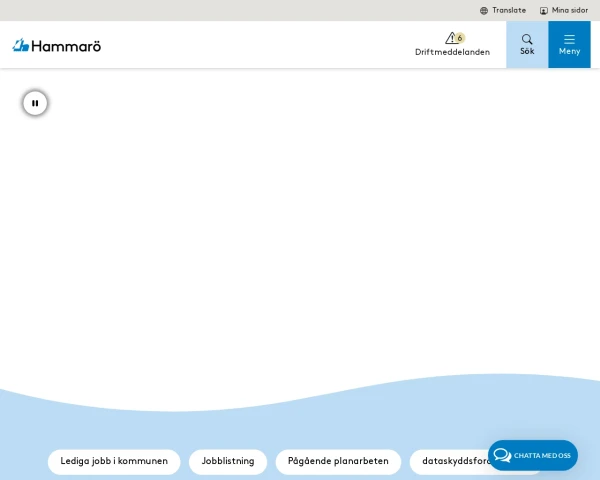
Task: Open Mina sidor in the top bar
Action: (x=564, y=10)
